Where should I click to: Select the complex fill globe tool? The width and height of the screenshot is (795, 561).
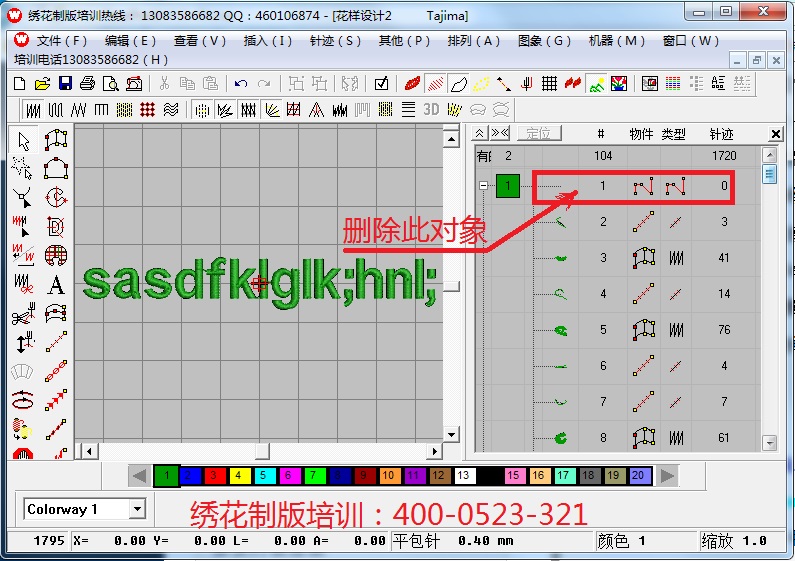[x=56, y=256]
